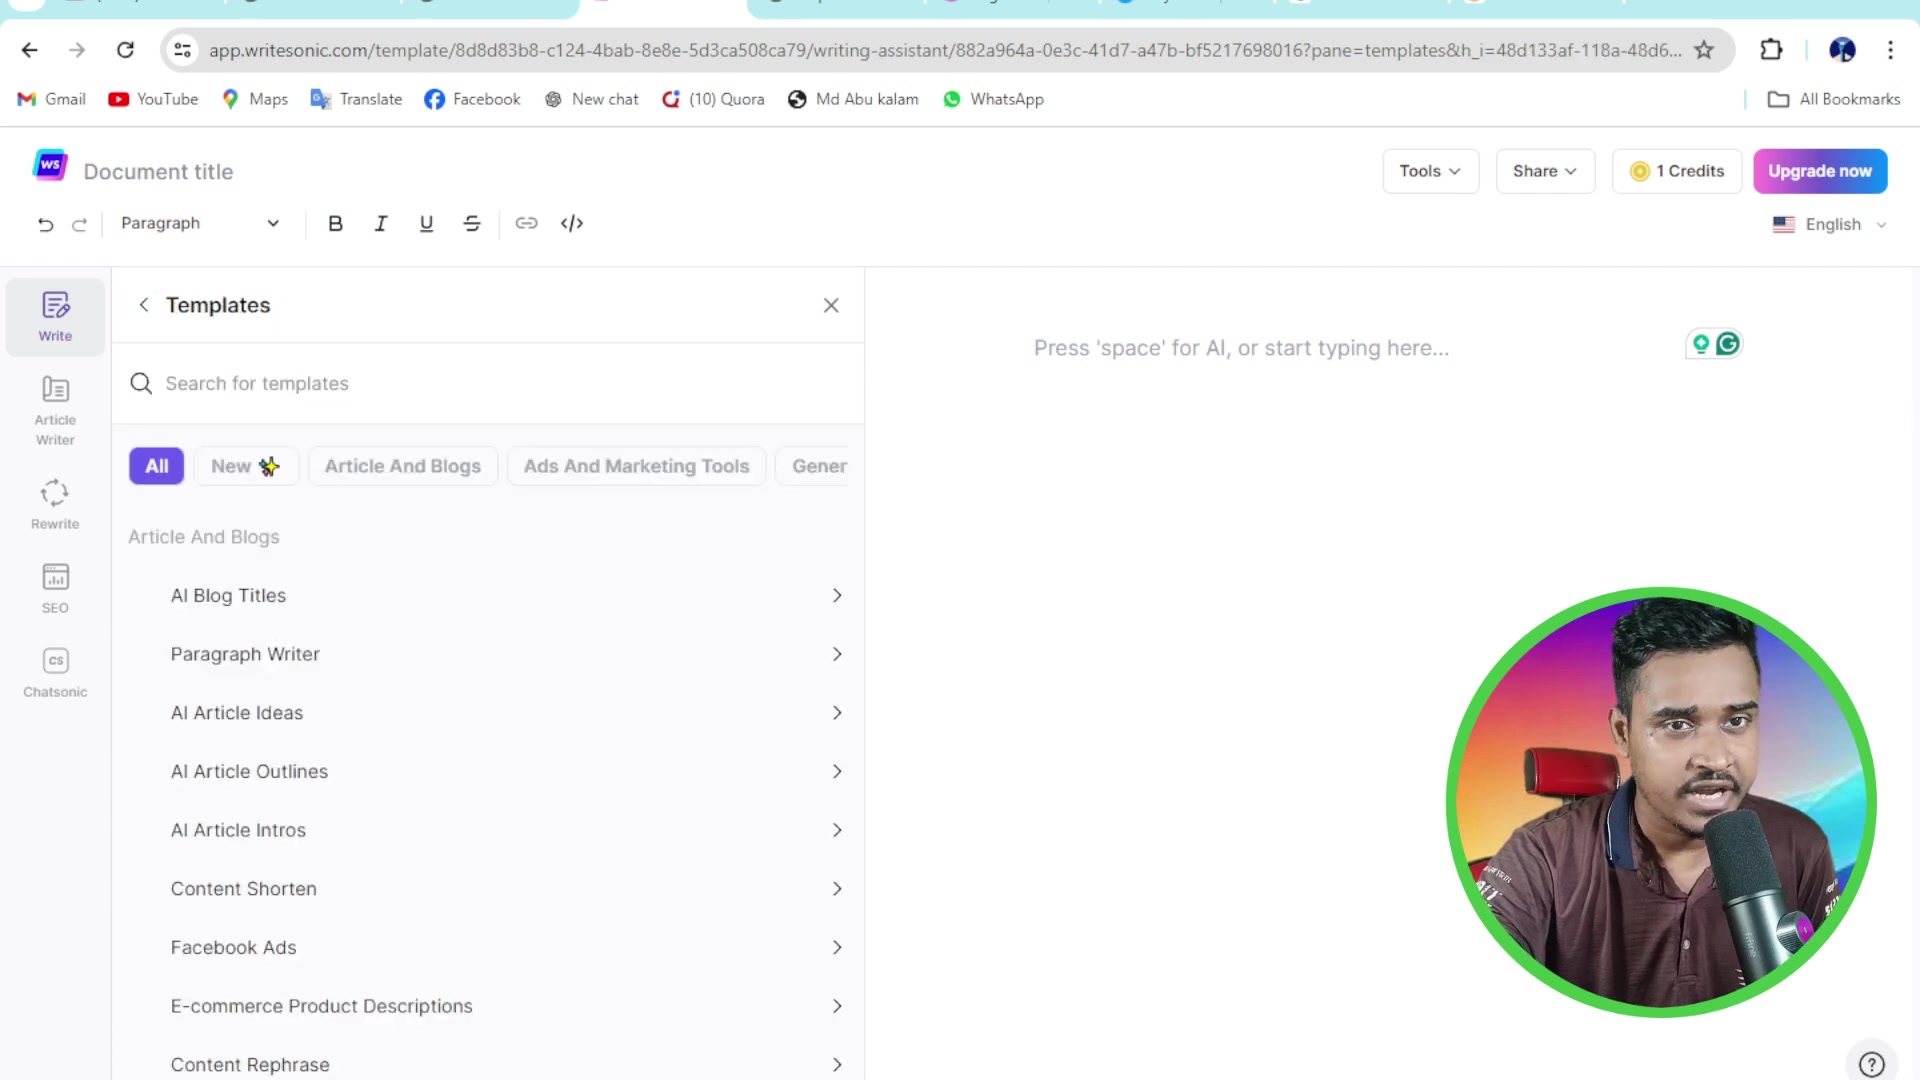This screenshot has width=1920, height=1080.
Task: Click the Document title field
Action: pos(158,172)
